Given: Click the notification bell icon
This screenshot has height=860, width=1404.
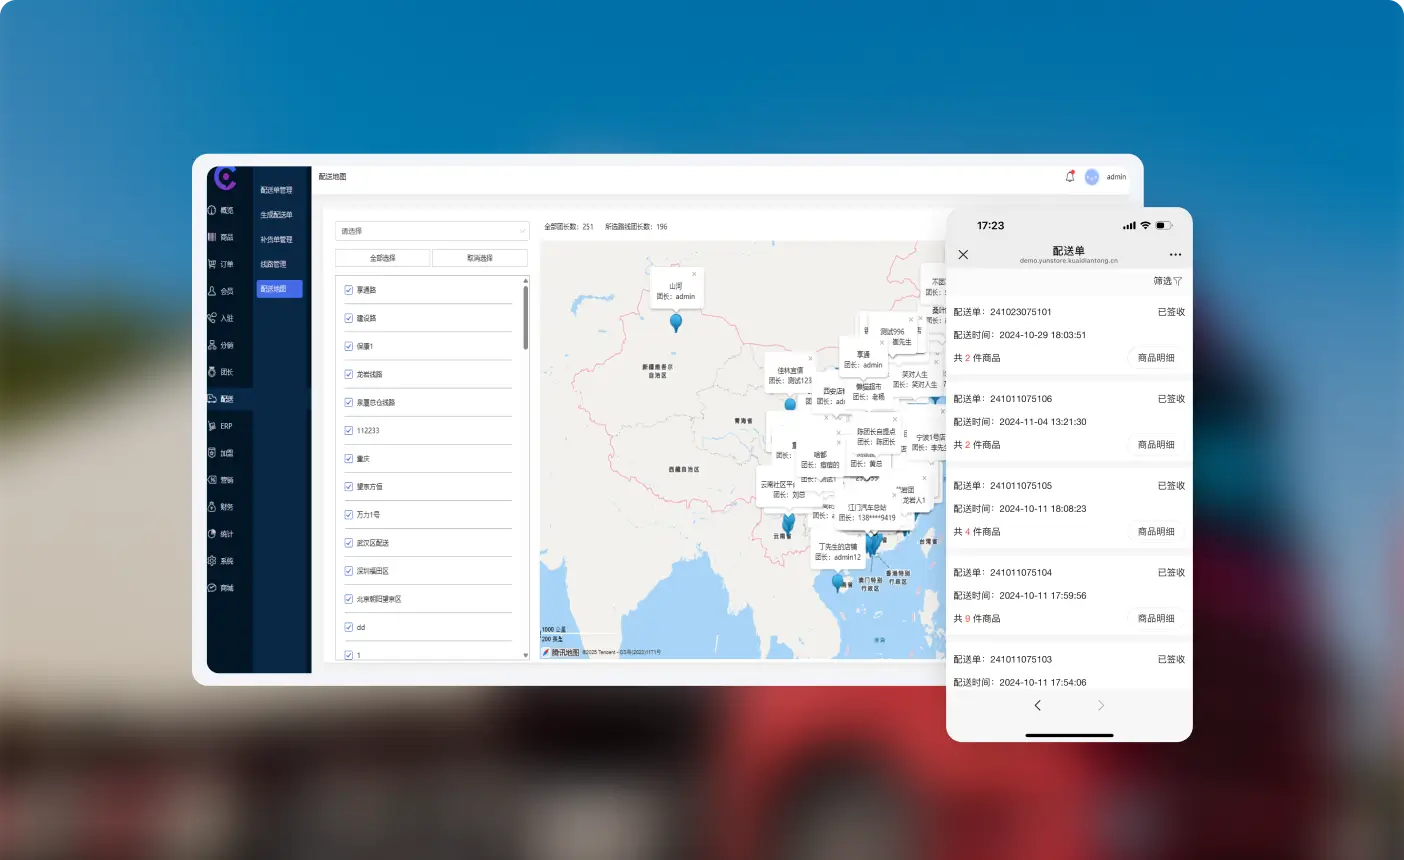Looking at the screenshot, I should tap(1069, 177).
